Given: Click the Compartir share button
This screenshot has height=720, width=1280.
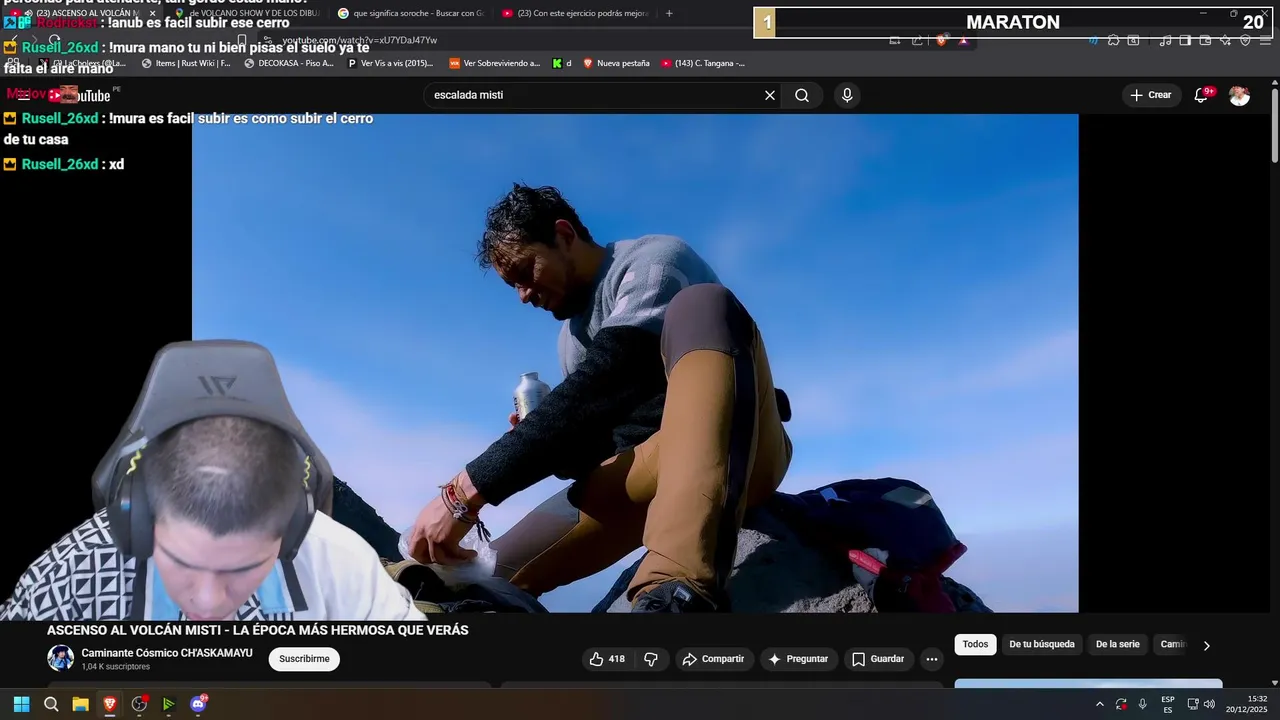Looking at the screenshot, I should click(713, 659).
